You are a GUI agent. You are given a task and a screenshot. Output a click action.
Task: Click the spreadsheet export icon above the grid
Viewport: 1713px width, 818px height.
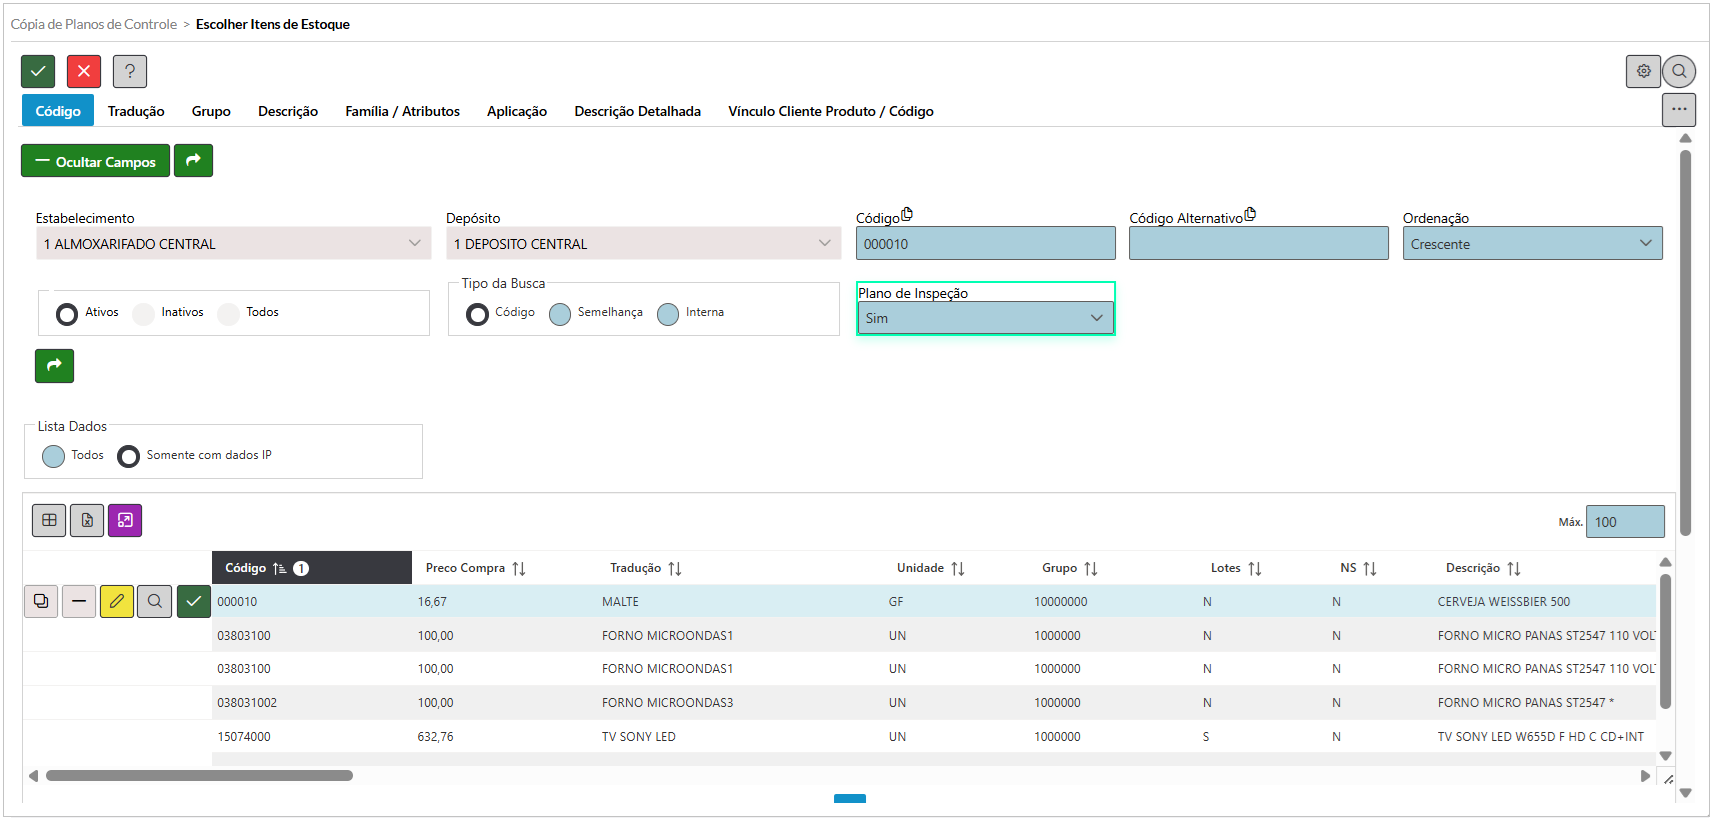coord(87,520)
